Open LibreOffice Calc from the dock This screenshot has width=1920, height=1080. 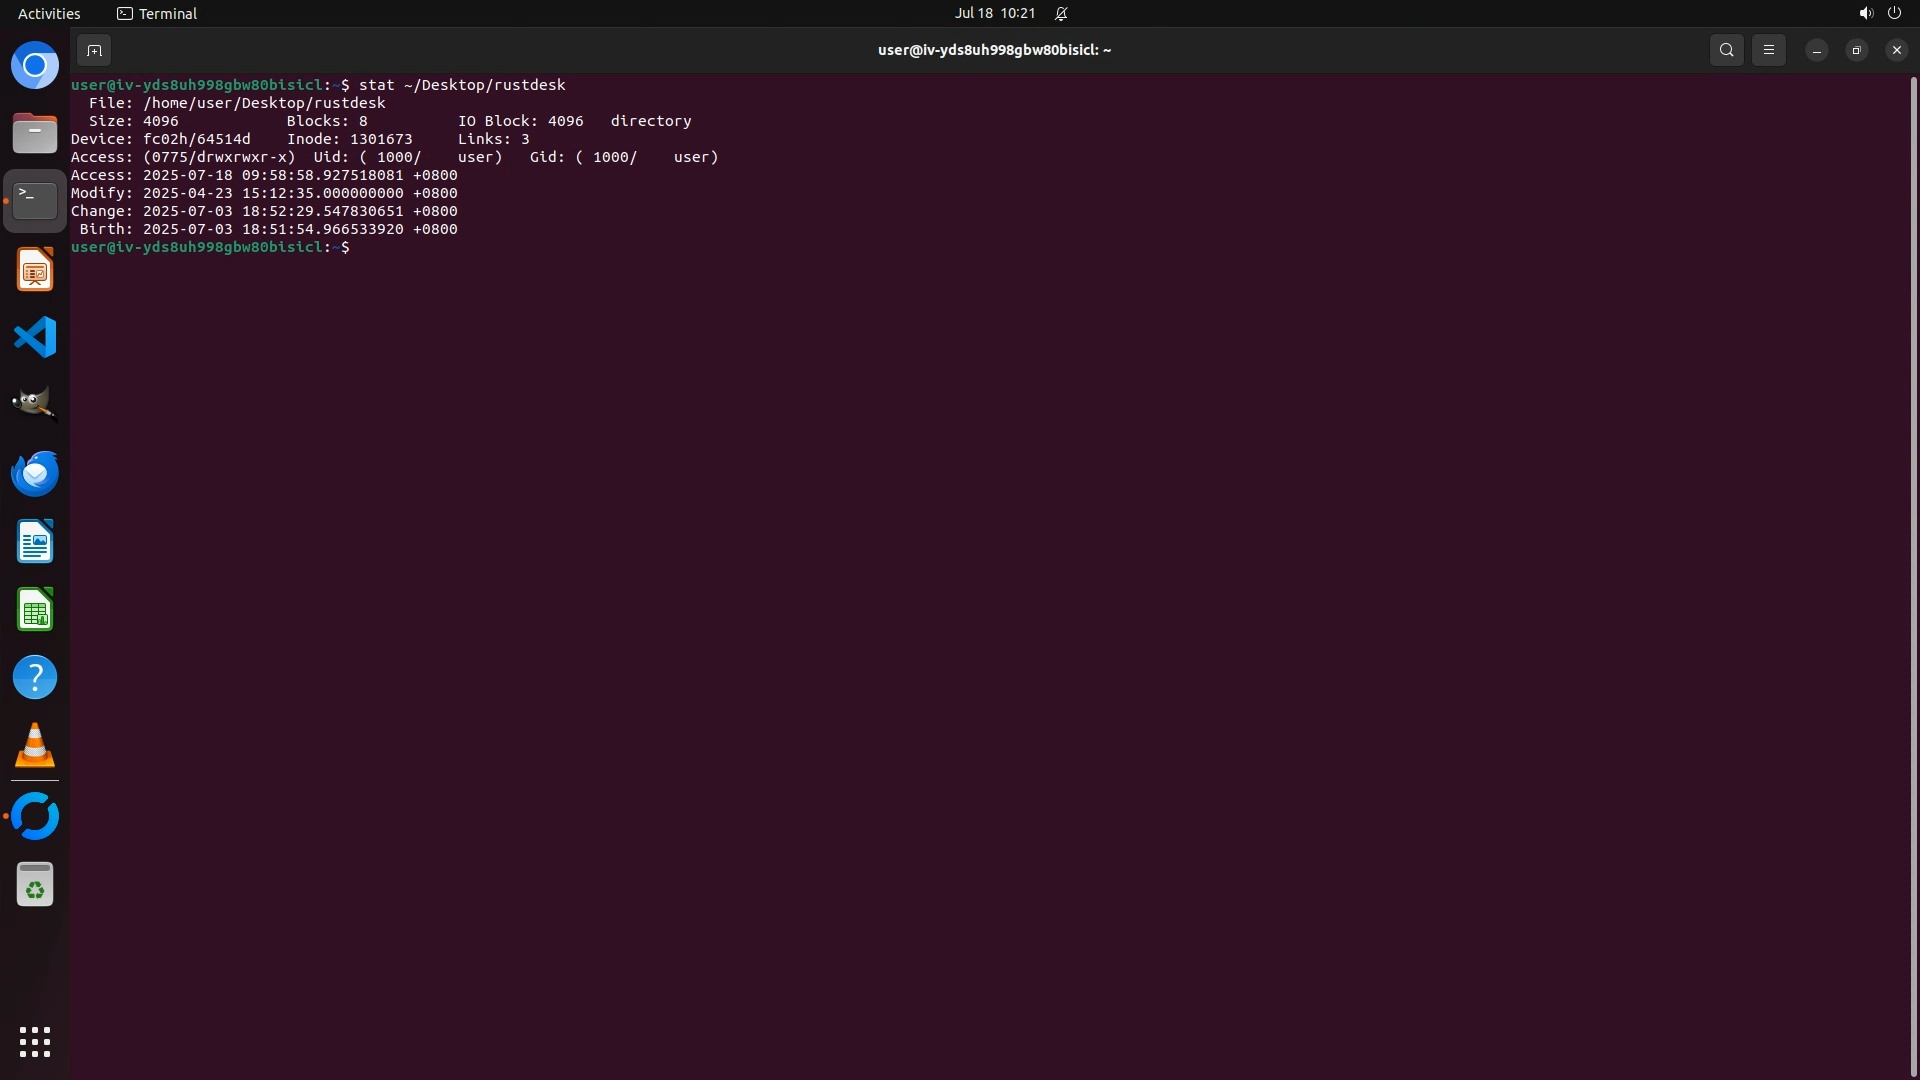[x=35, y=609]
